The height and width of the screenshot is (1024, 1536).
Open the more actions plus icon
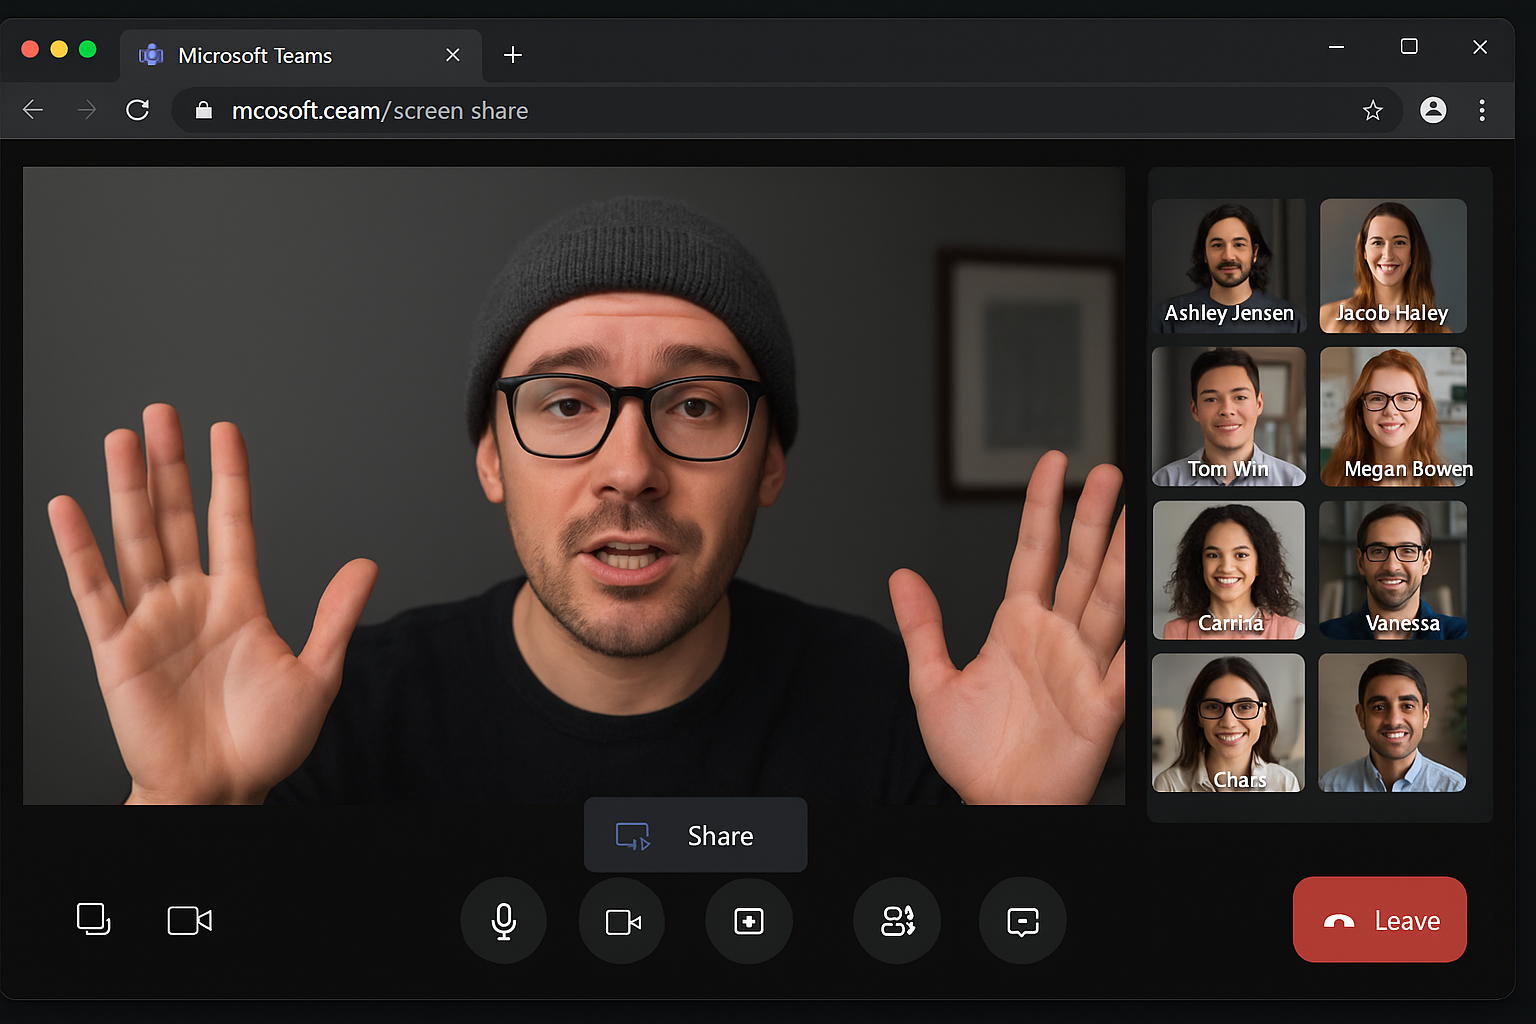749,921
